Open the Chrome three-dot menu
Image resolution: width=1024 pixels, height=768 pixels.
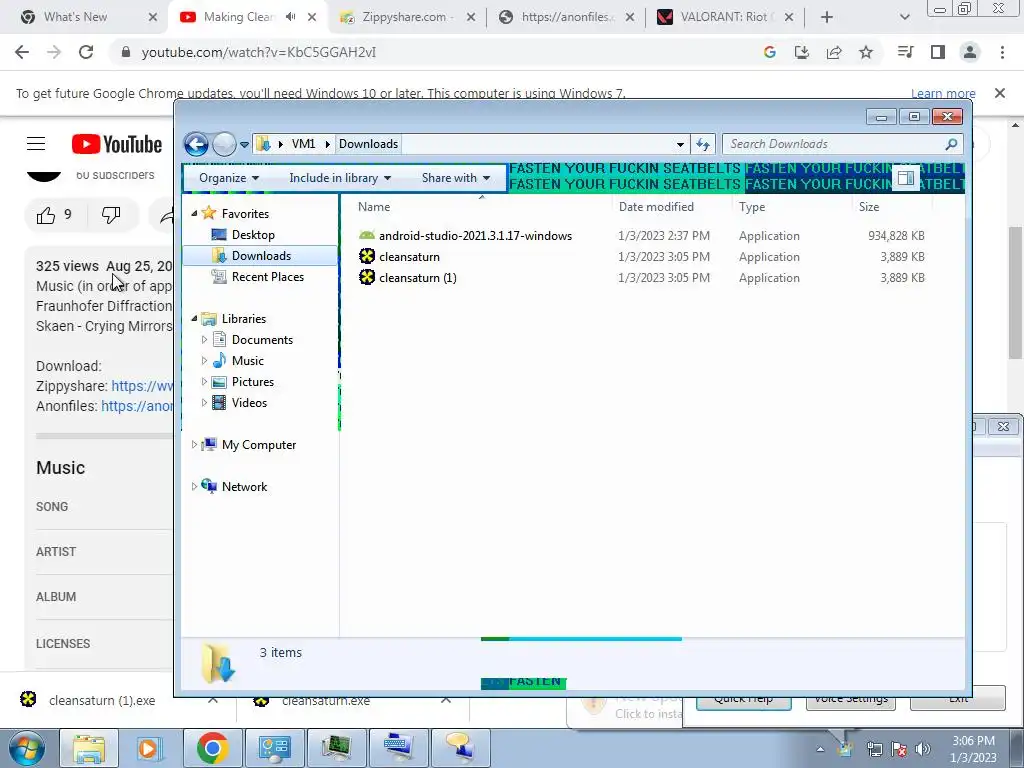(x=1002, y=52)
